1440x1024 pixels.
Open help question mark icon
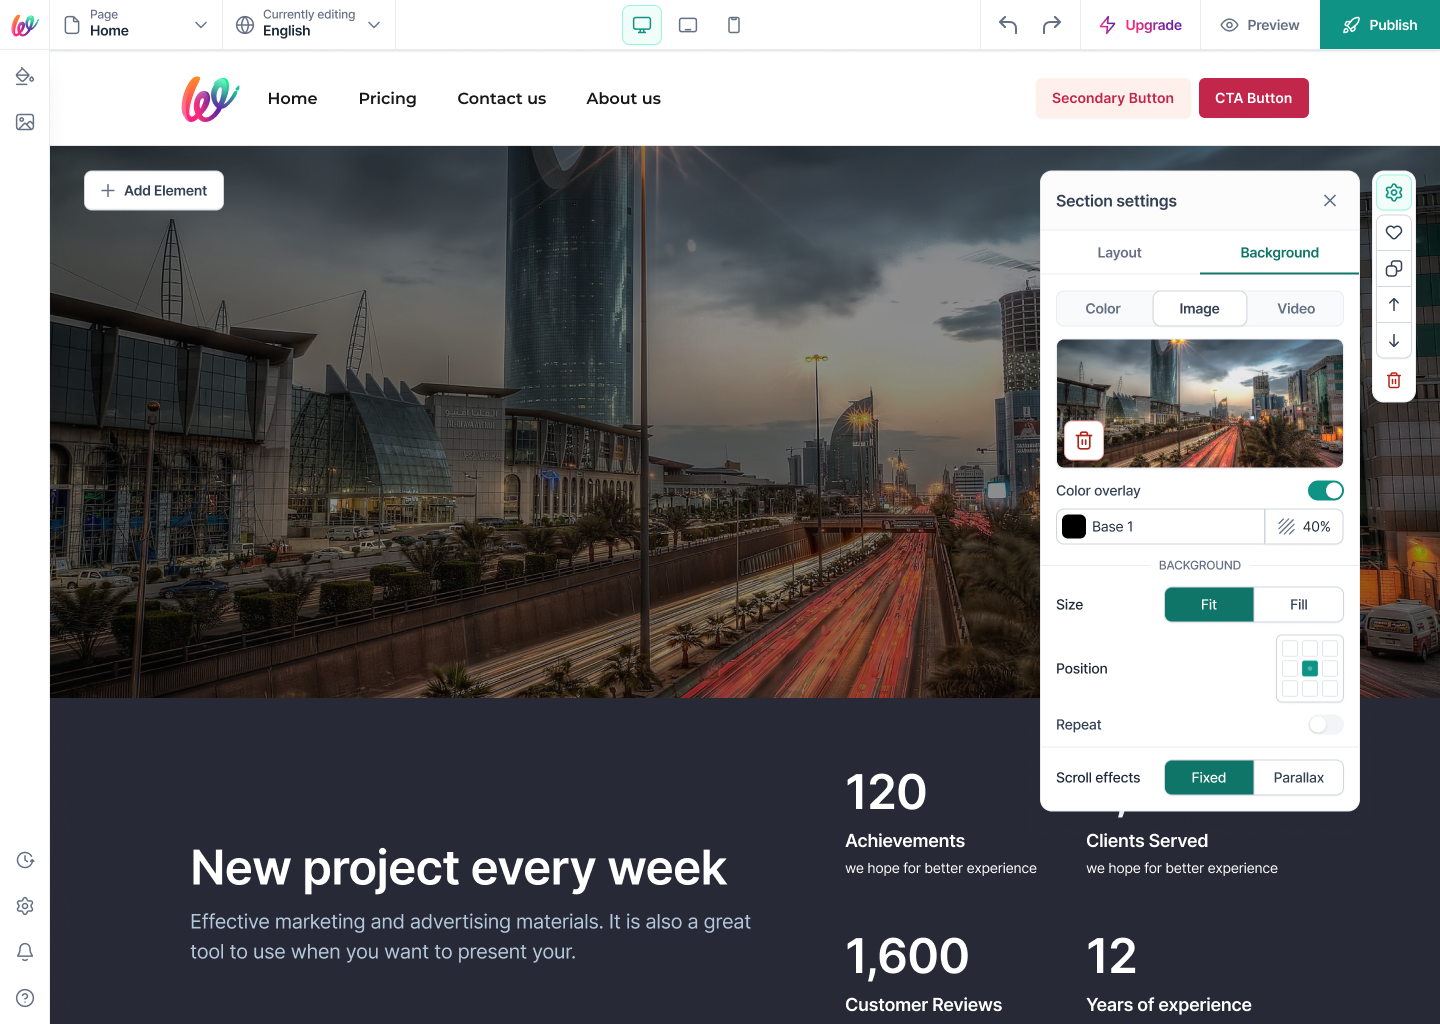[25, 998]
